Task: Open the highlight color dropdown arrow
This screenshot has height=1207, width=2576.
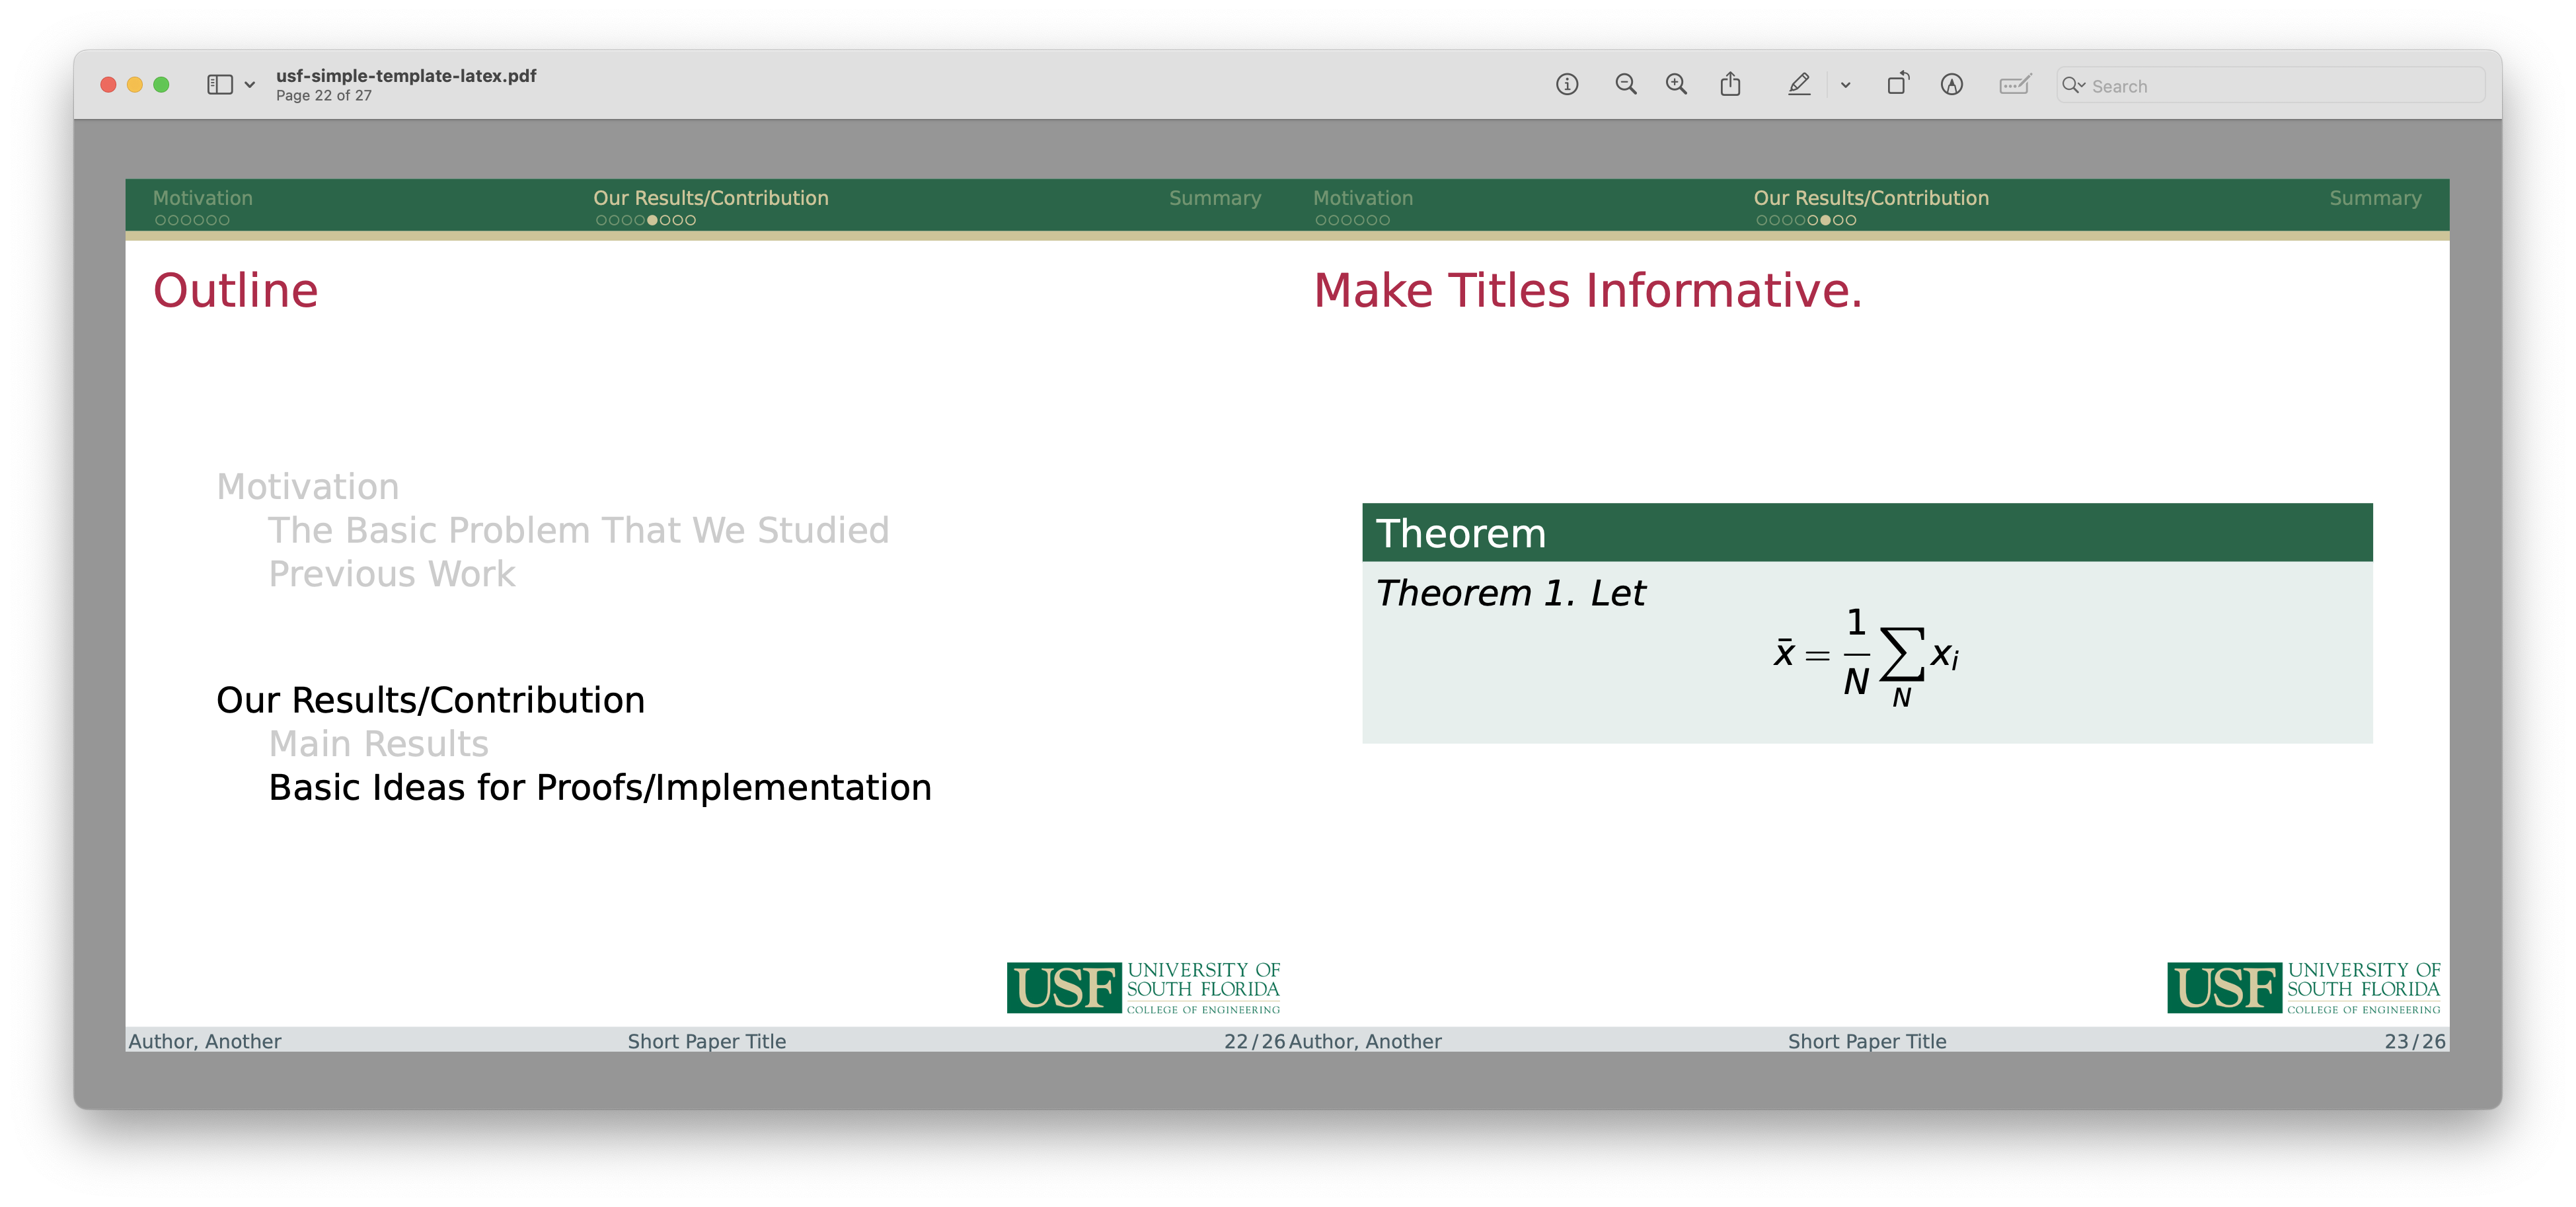Action: click(1845, 85)
